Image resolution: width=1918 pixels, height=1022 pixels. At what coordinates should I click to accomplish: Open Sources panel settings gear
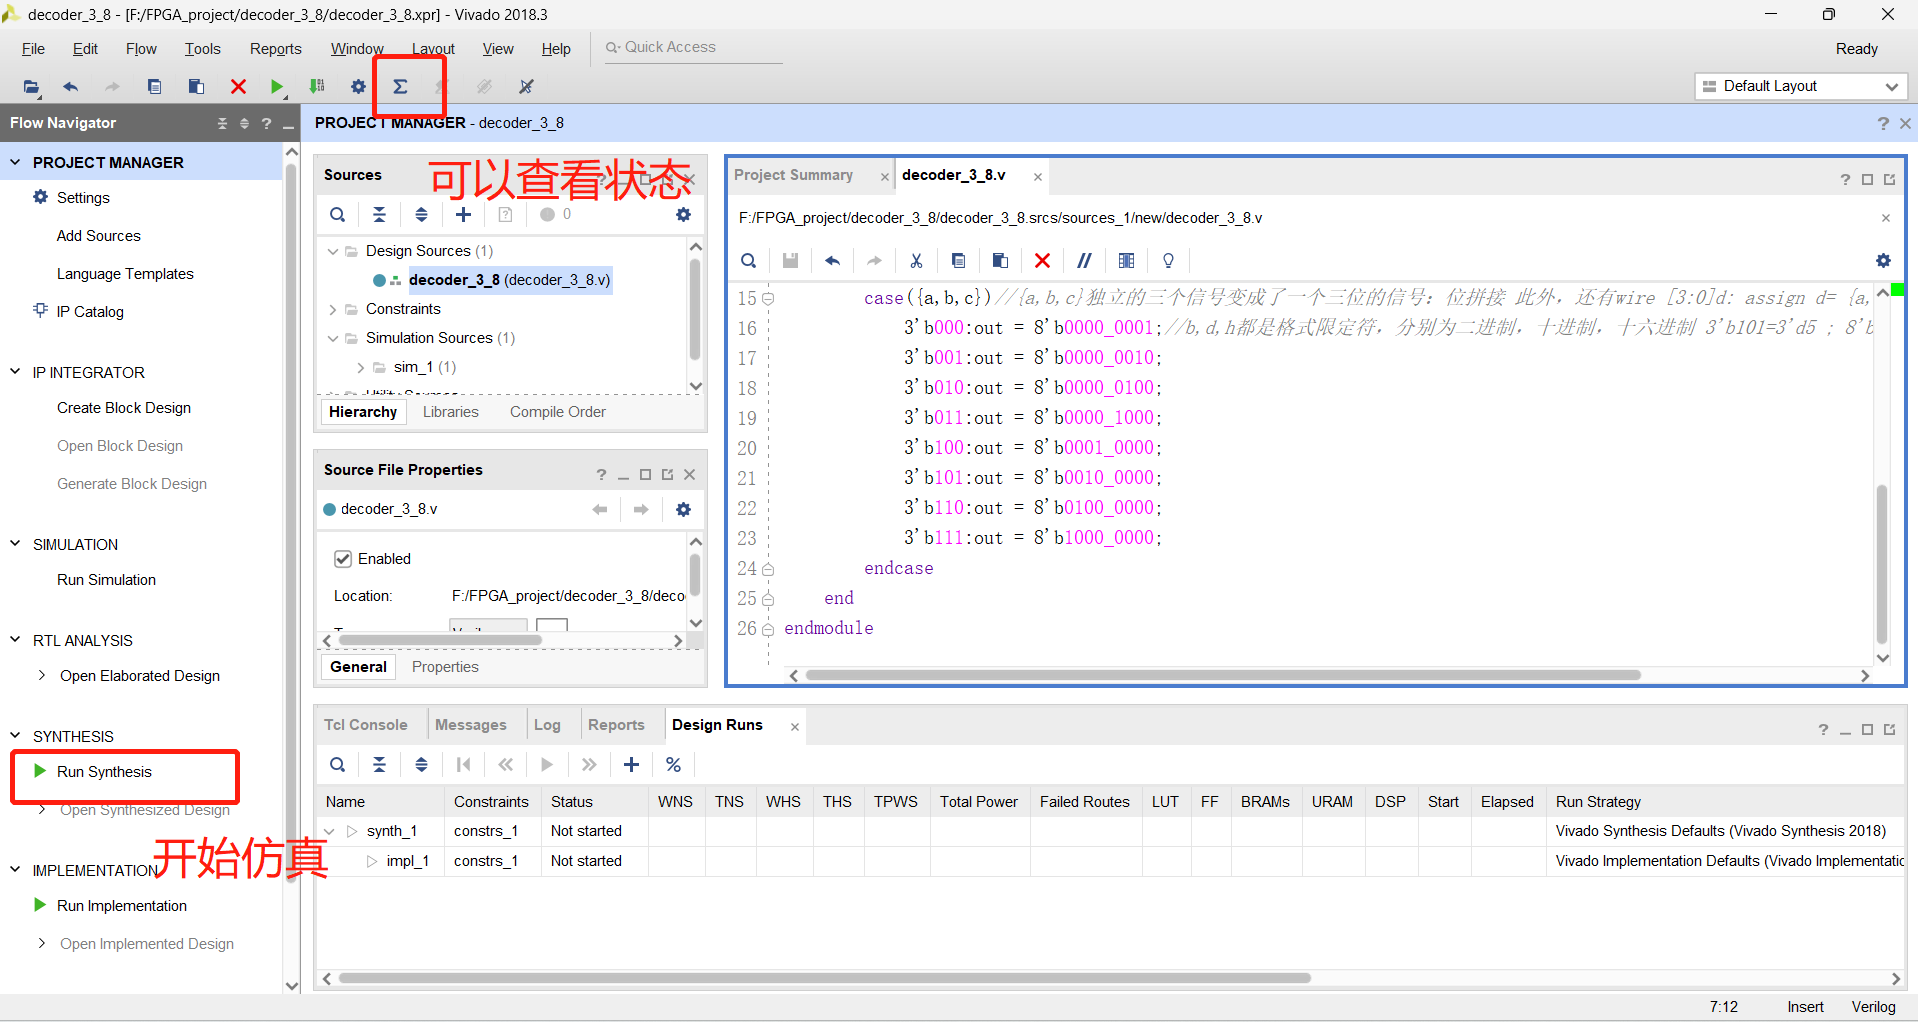683,215
